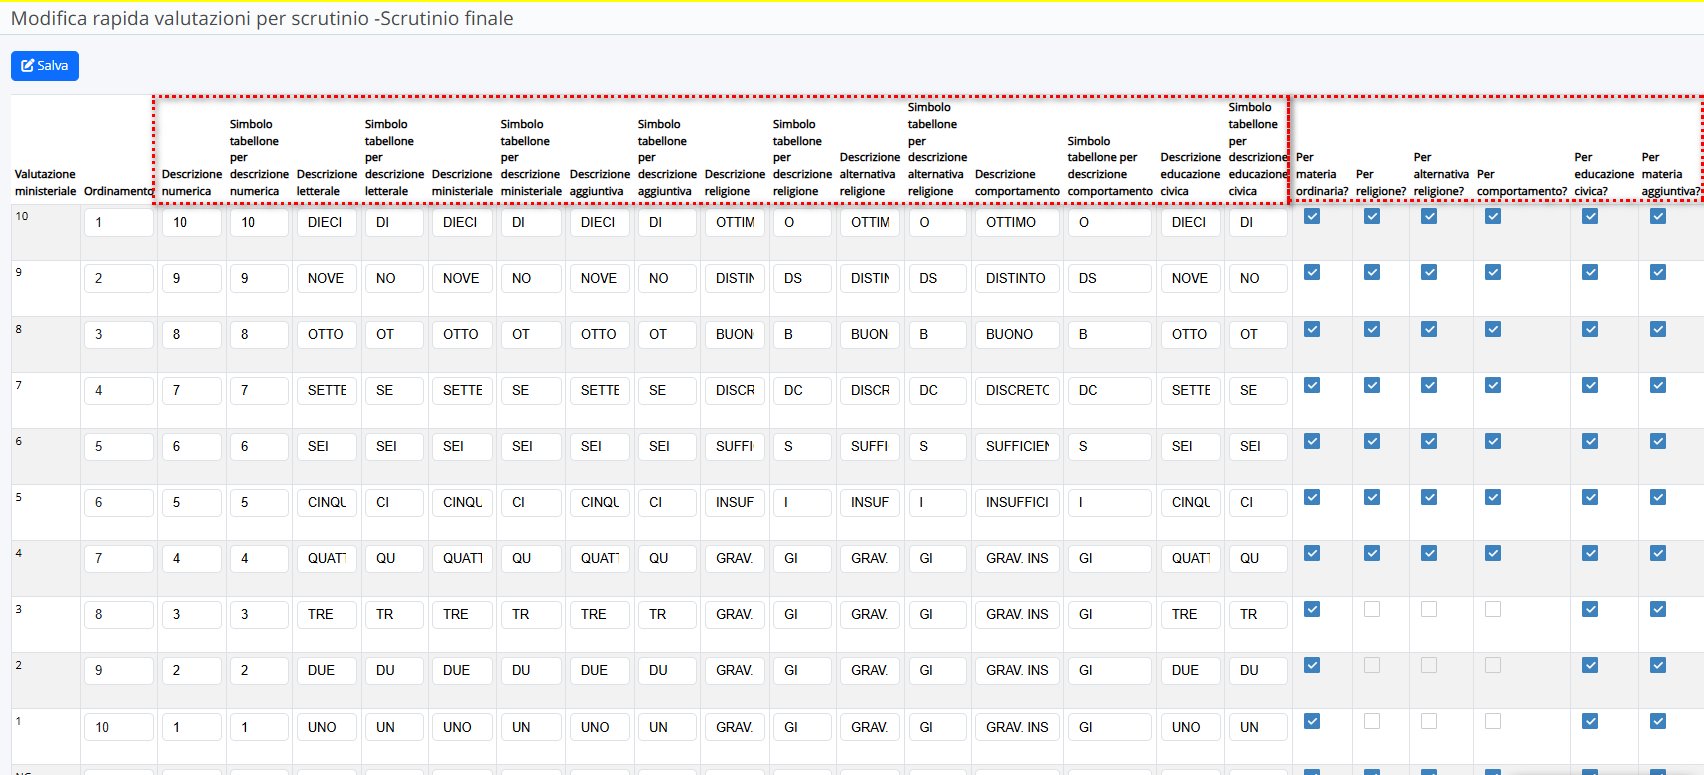Click the Ordinamento field in row 10
Screen dimensions: 1704x775
tap(119, 222)
